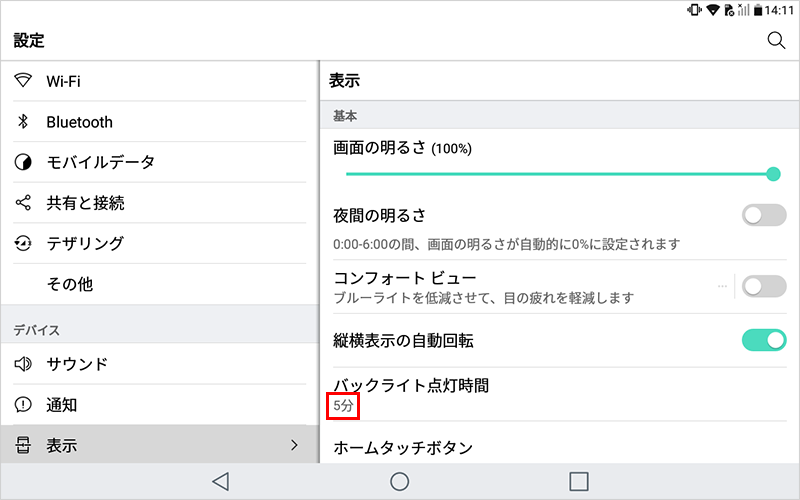Open the ホームタッチボタン setting
This screenshot has width=800, height=500.
pyautogui.click(x=560, y=443)
